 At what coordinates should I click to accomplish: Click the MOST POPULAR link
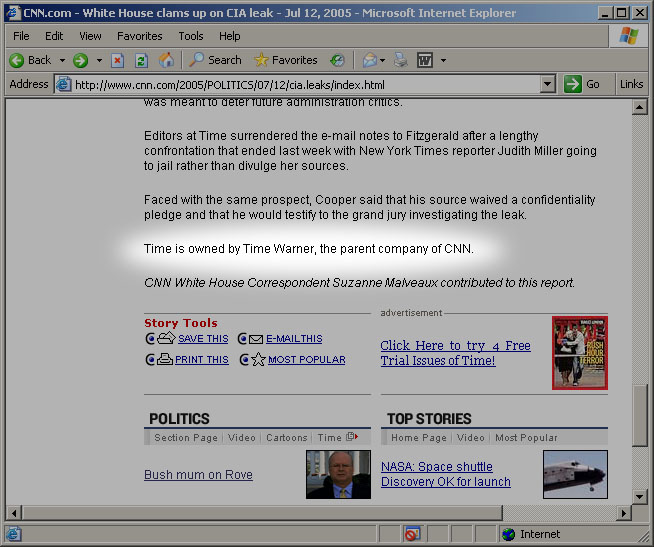tap(307, 360)
